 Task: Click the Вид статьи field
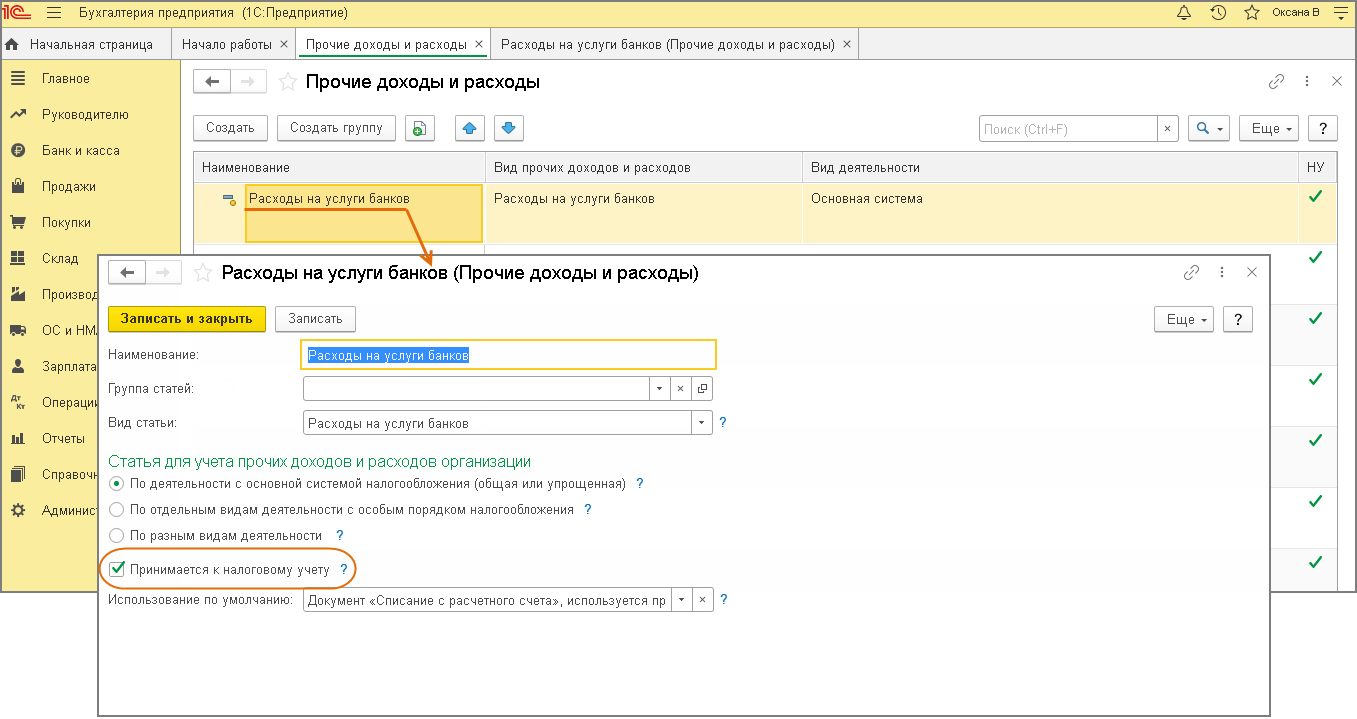497,423
